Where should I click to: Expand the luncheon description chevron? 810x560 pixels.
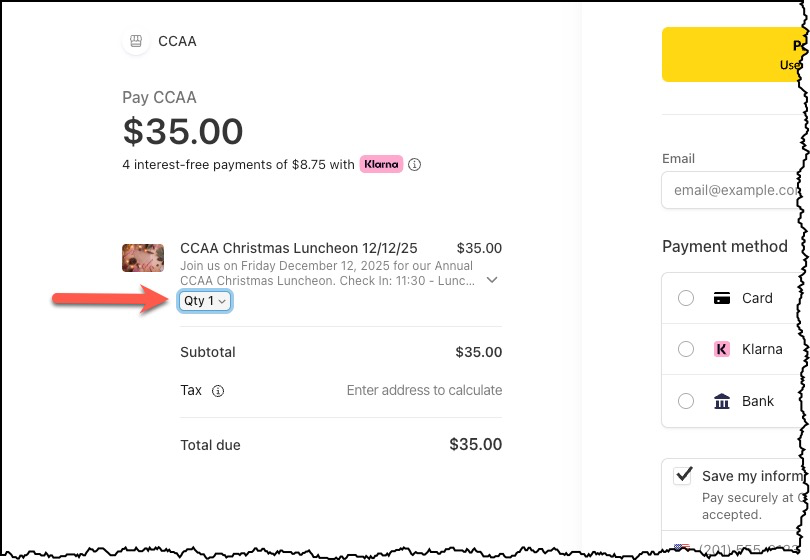tap(492, 280)
